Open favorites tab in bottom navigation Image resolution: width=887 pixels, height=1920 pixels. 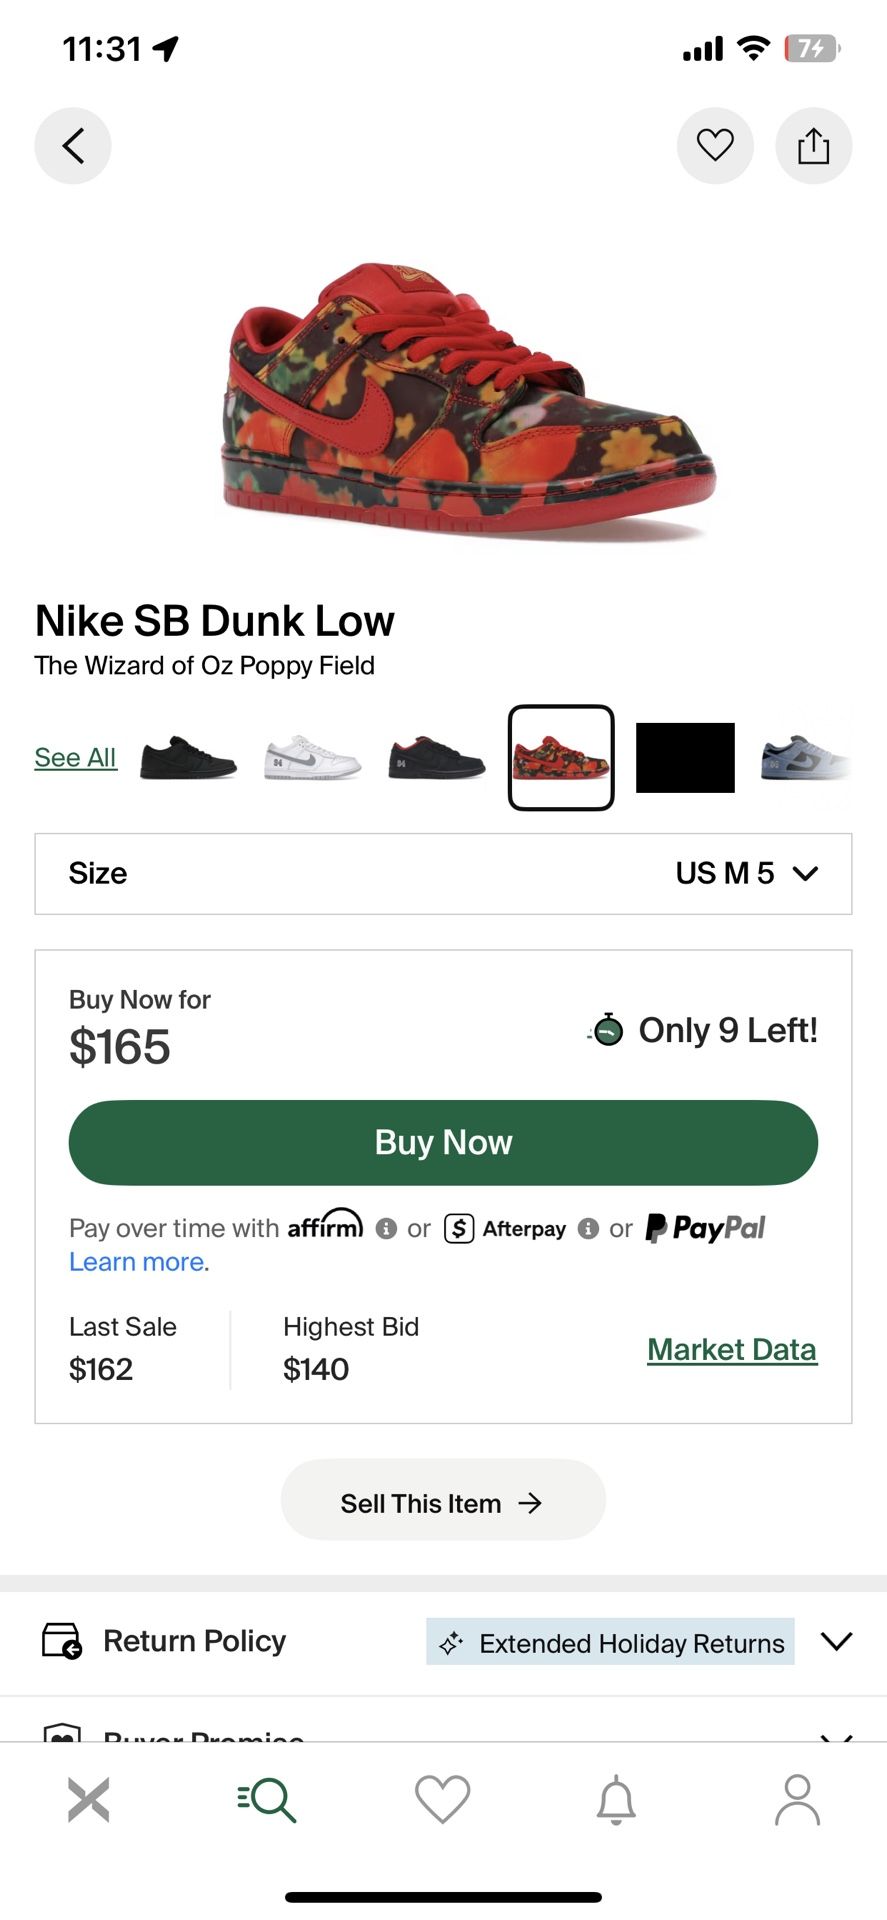(442, 1800)
